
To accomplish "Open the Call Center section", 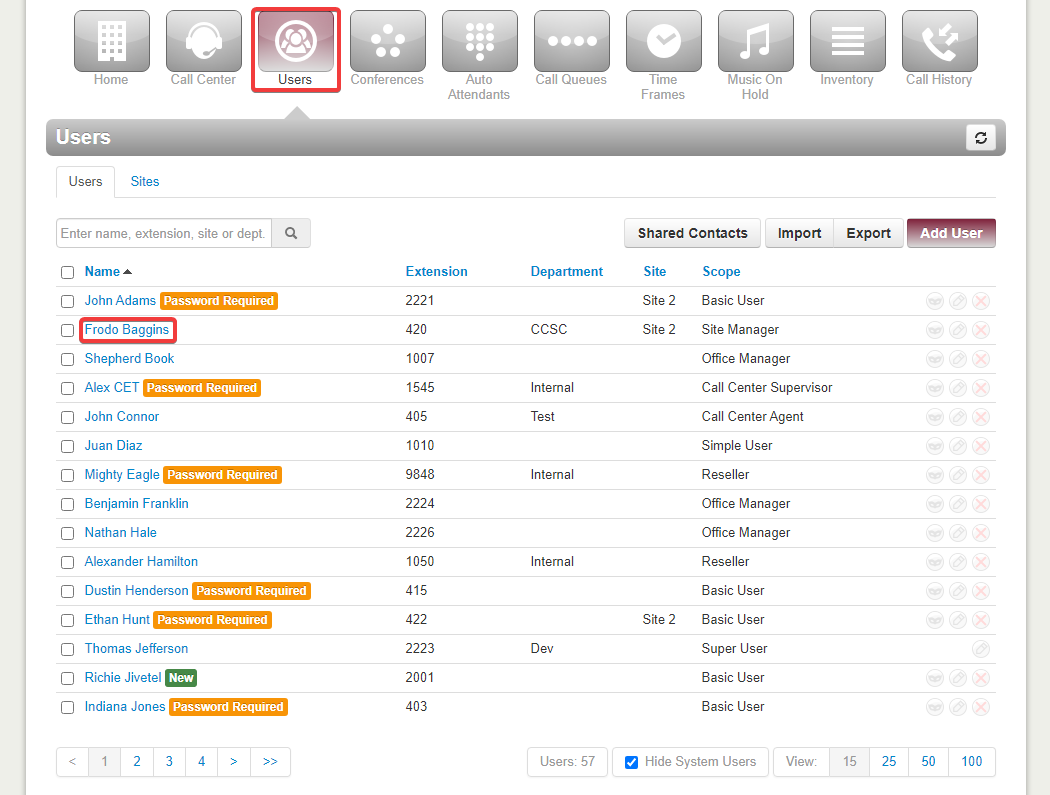I will 203,41.
